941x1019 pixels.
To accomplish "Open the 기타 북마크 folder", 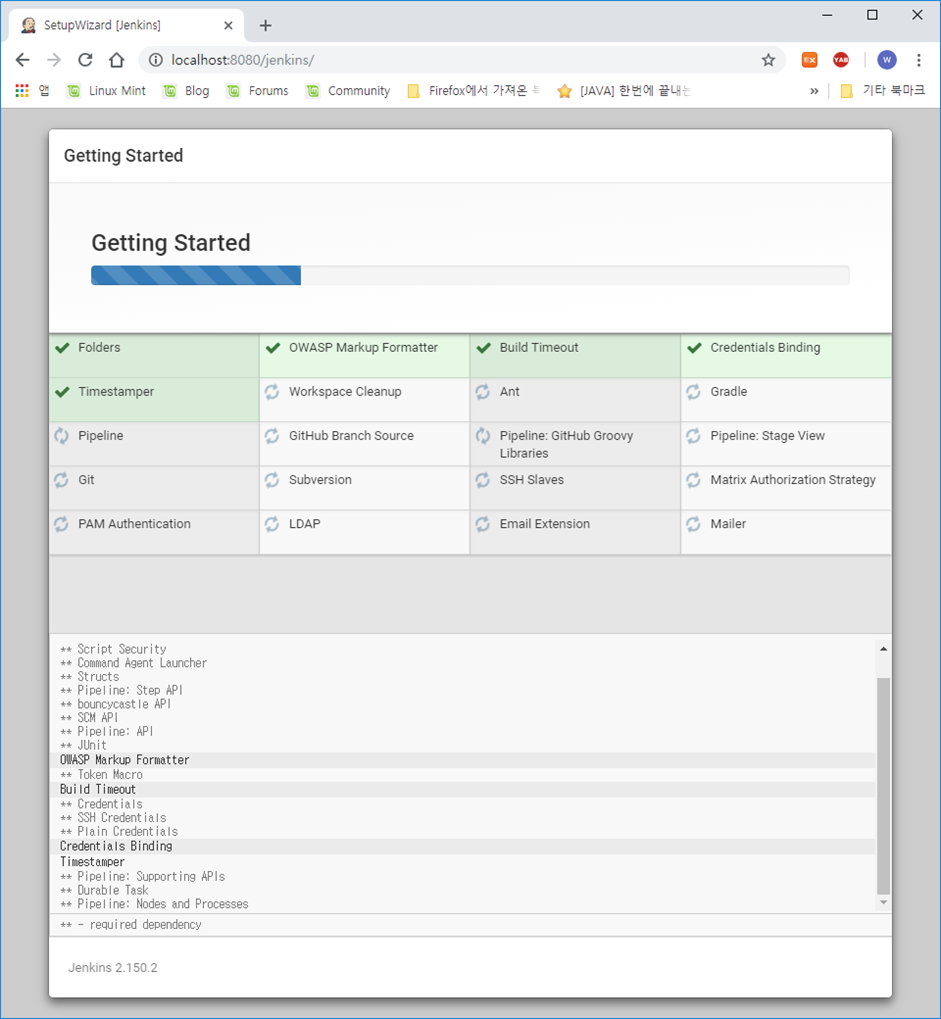I will [883, 90].
